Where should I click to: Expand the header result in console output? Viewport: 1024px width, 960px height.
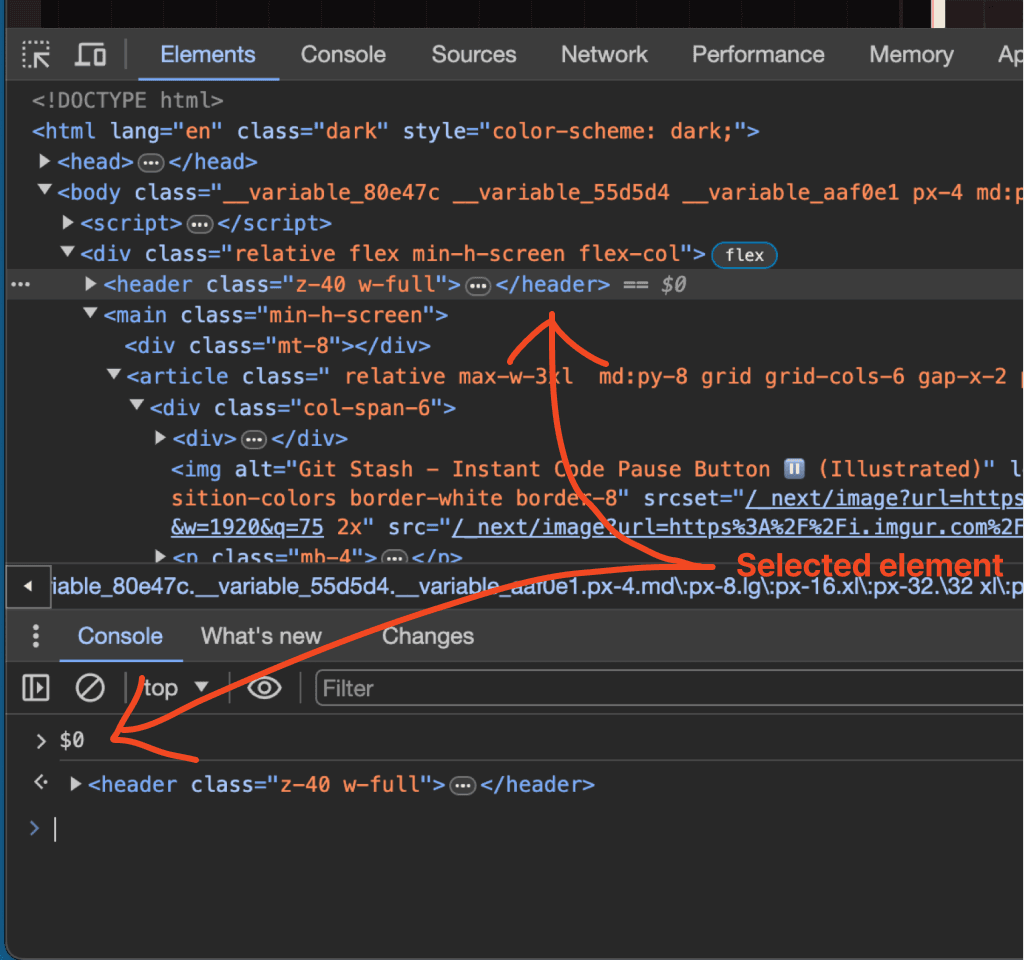tap(76, 784)
